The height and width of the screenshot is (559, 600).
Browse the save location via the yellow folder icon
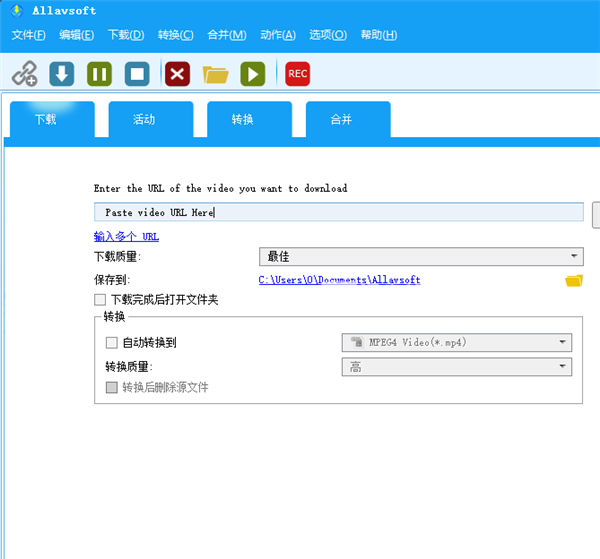click(573, 280)
